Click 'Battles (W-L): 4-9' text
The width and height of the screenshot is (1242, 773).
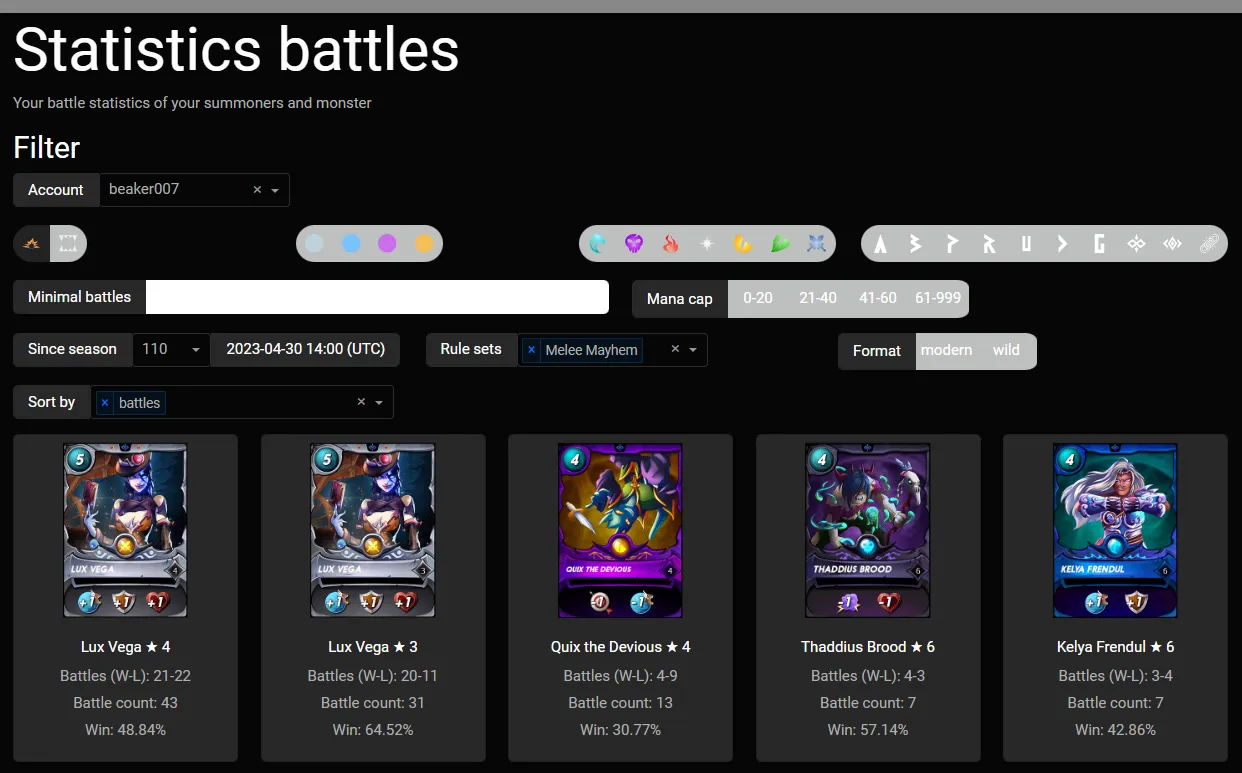620,675
